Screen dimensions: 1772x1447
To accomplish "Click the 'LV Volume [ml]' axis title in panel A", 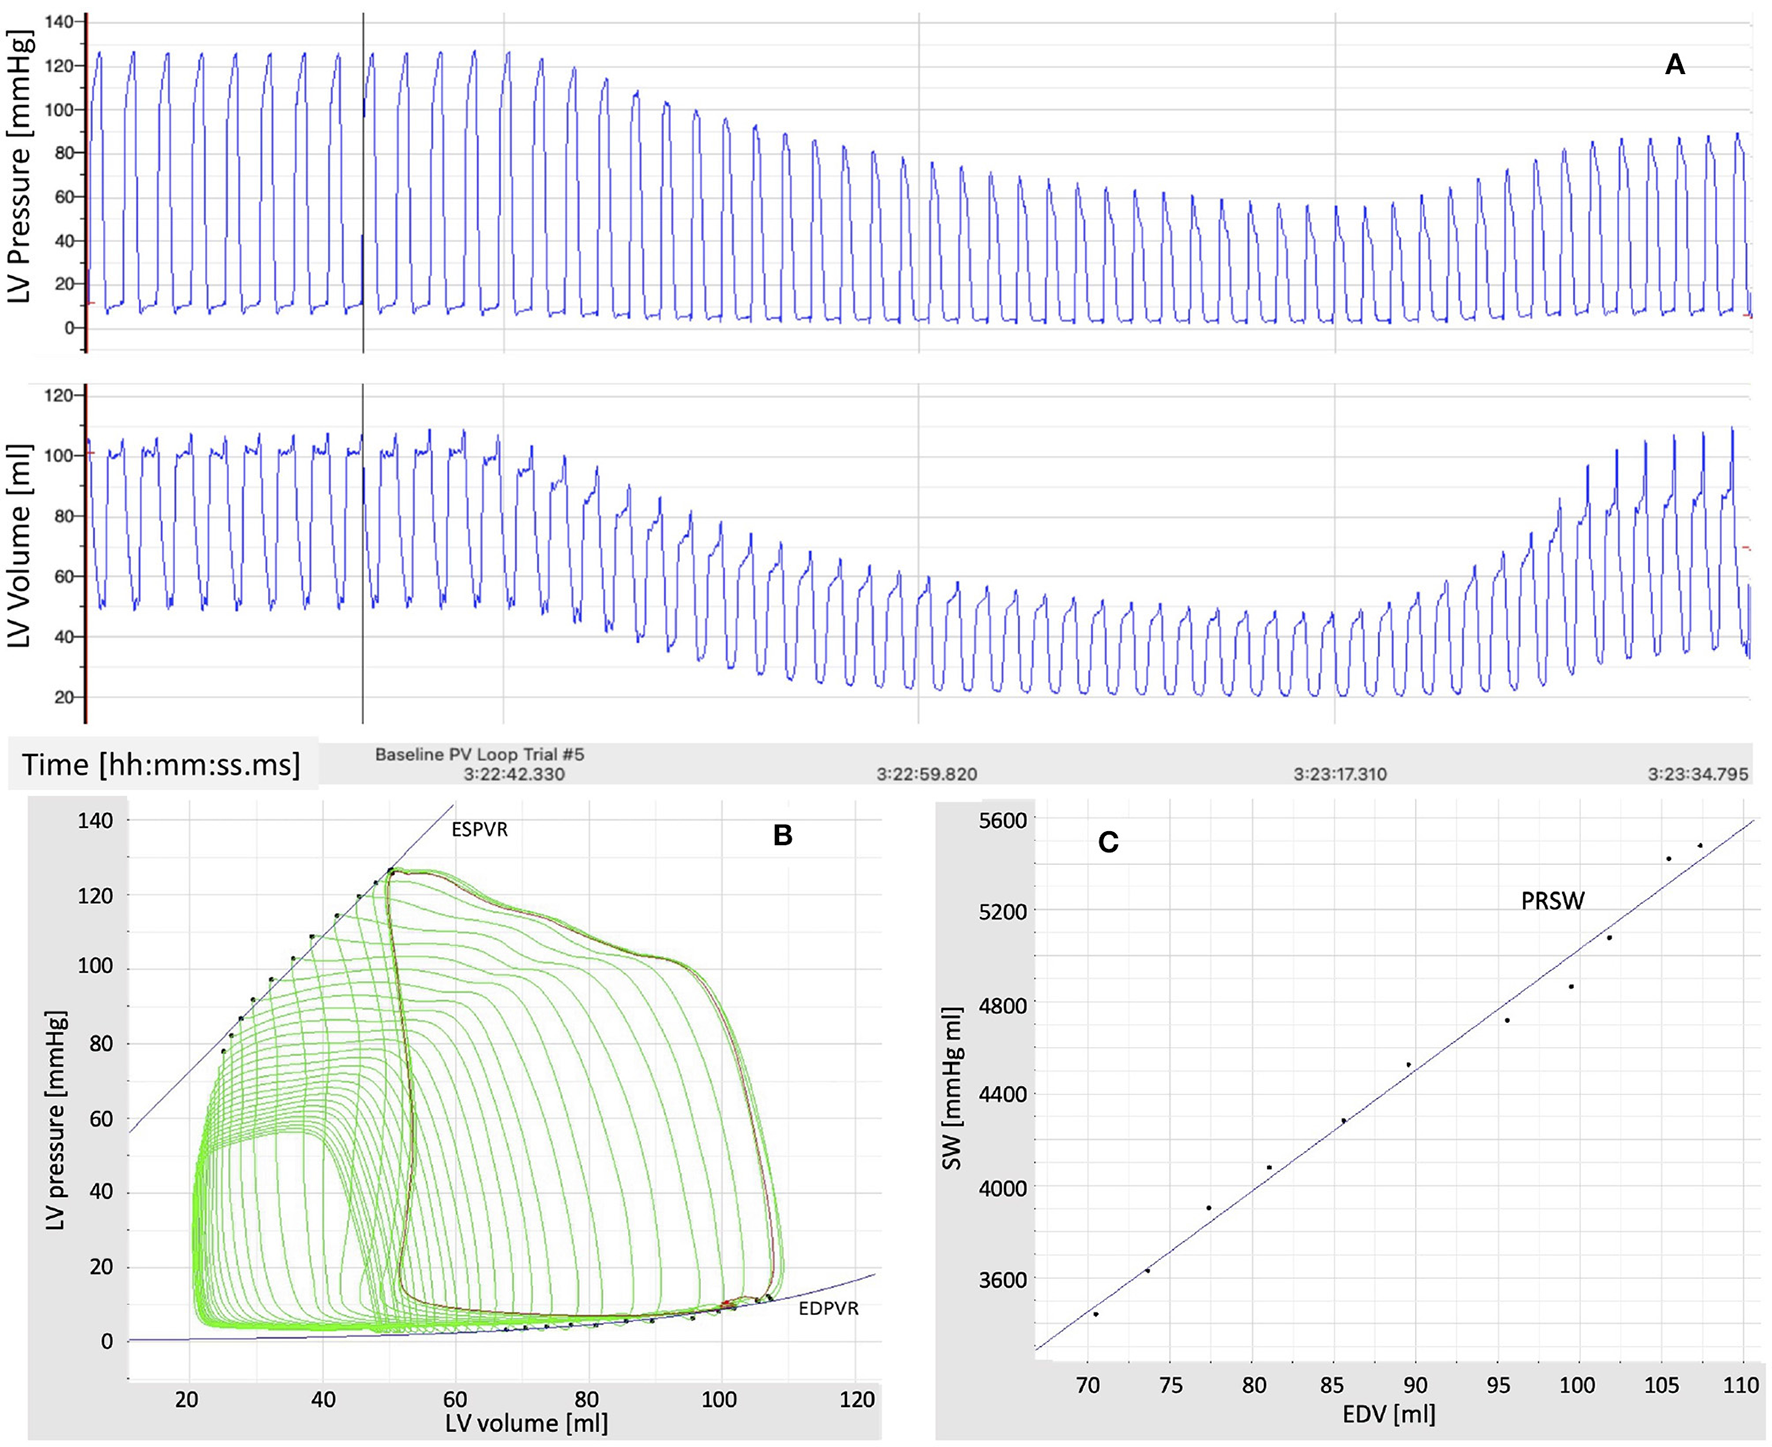I will [20, 546].
